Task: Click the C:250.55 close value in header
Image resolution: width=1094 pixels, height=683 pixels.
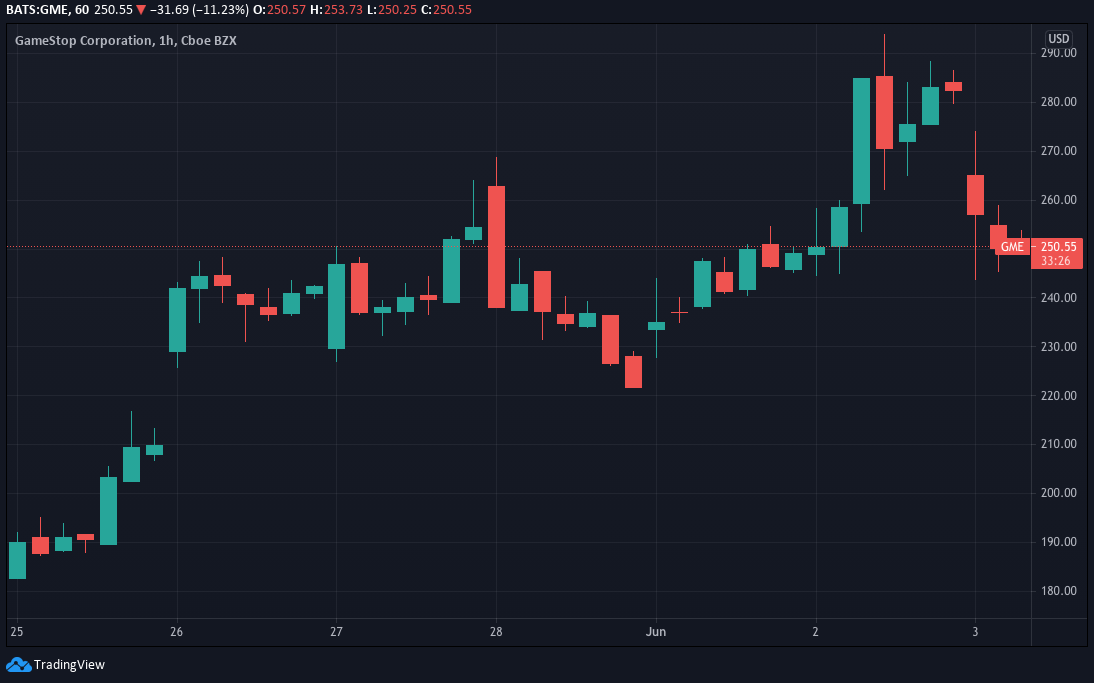Action: (x=447, y=10)
